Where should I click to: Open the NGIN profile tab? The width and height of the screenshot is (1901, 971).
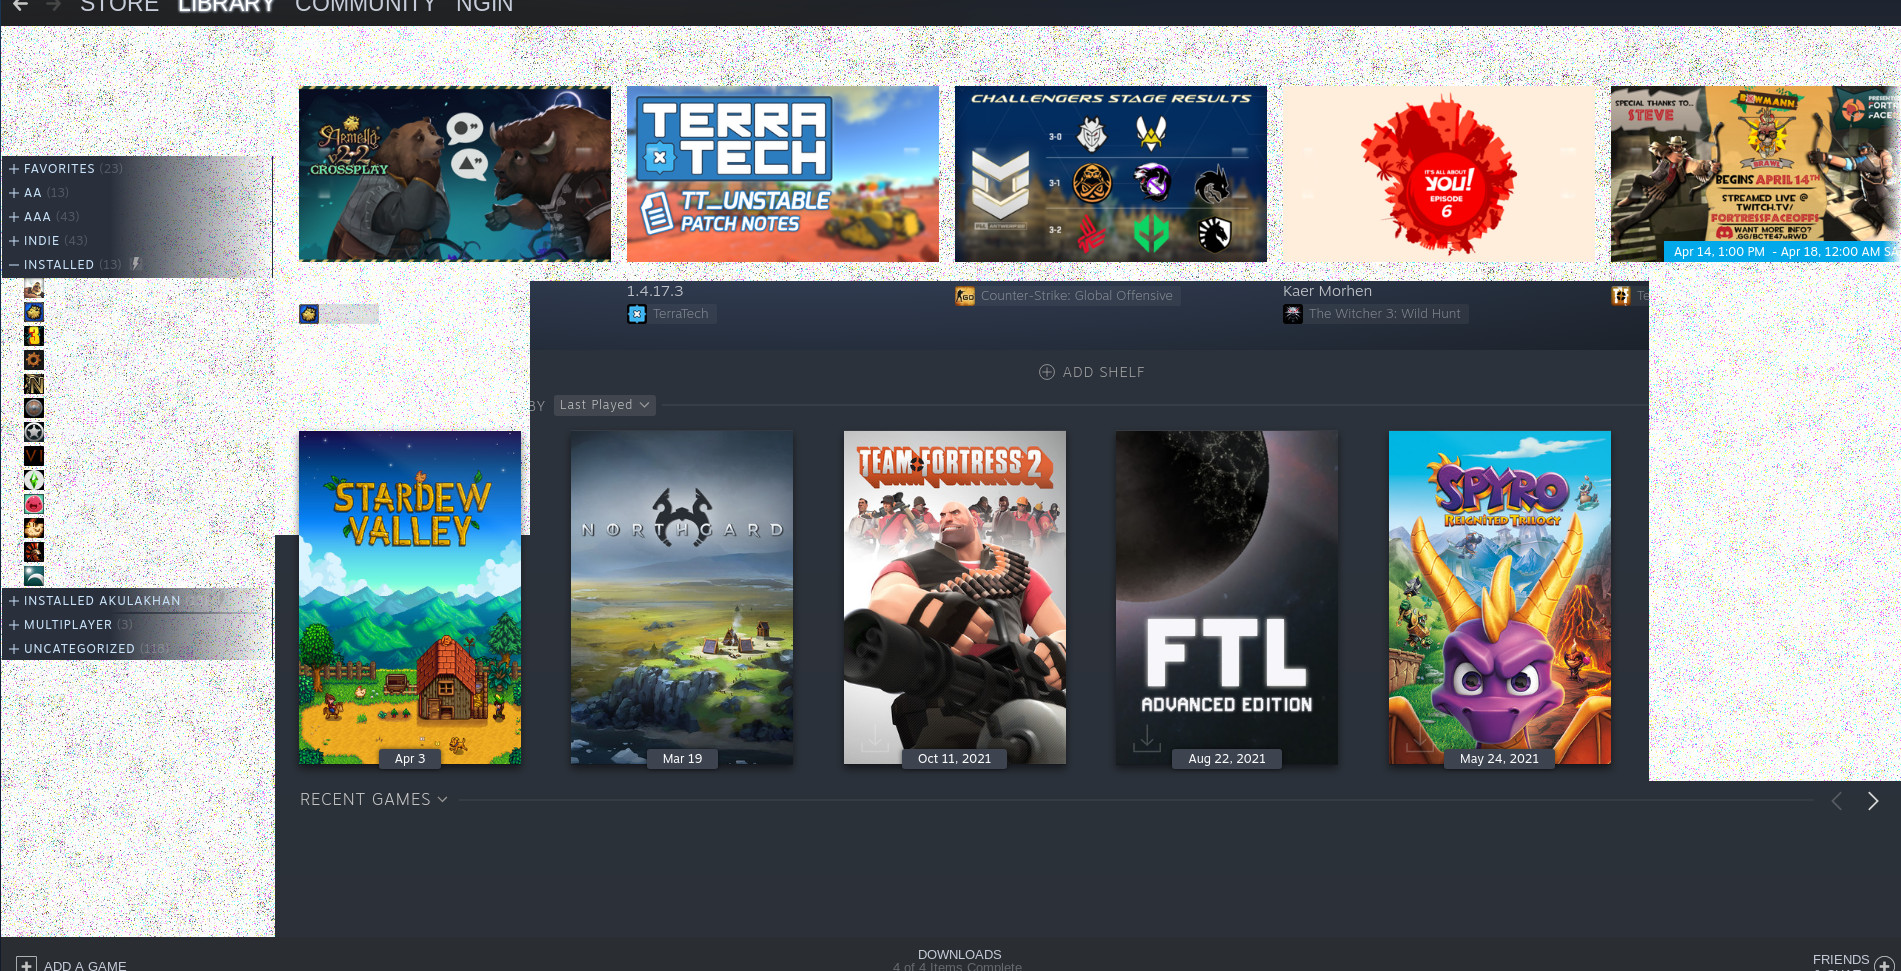[484, 6]
